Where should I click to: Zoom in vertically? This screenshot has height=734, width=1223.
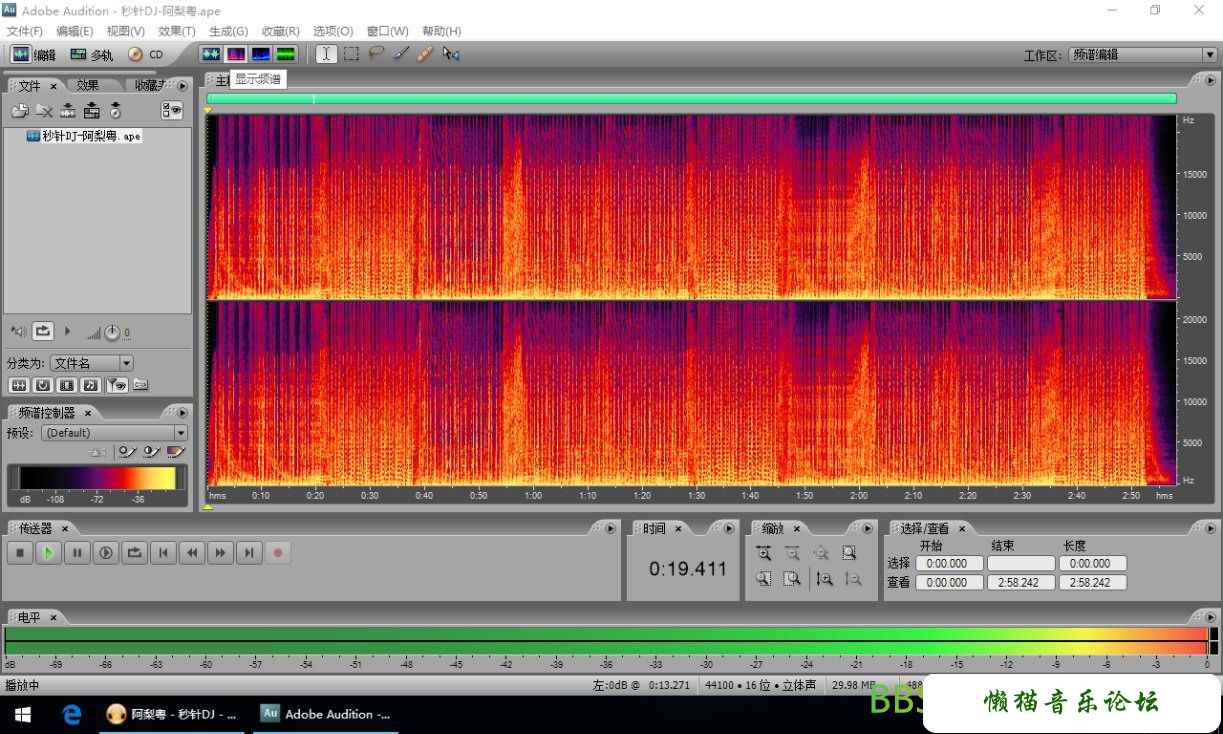click(x=824, y=578)
